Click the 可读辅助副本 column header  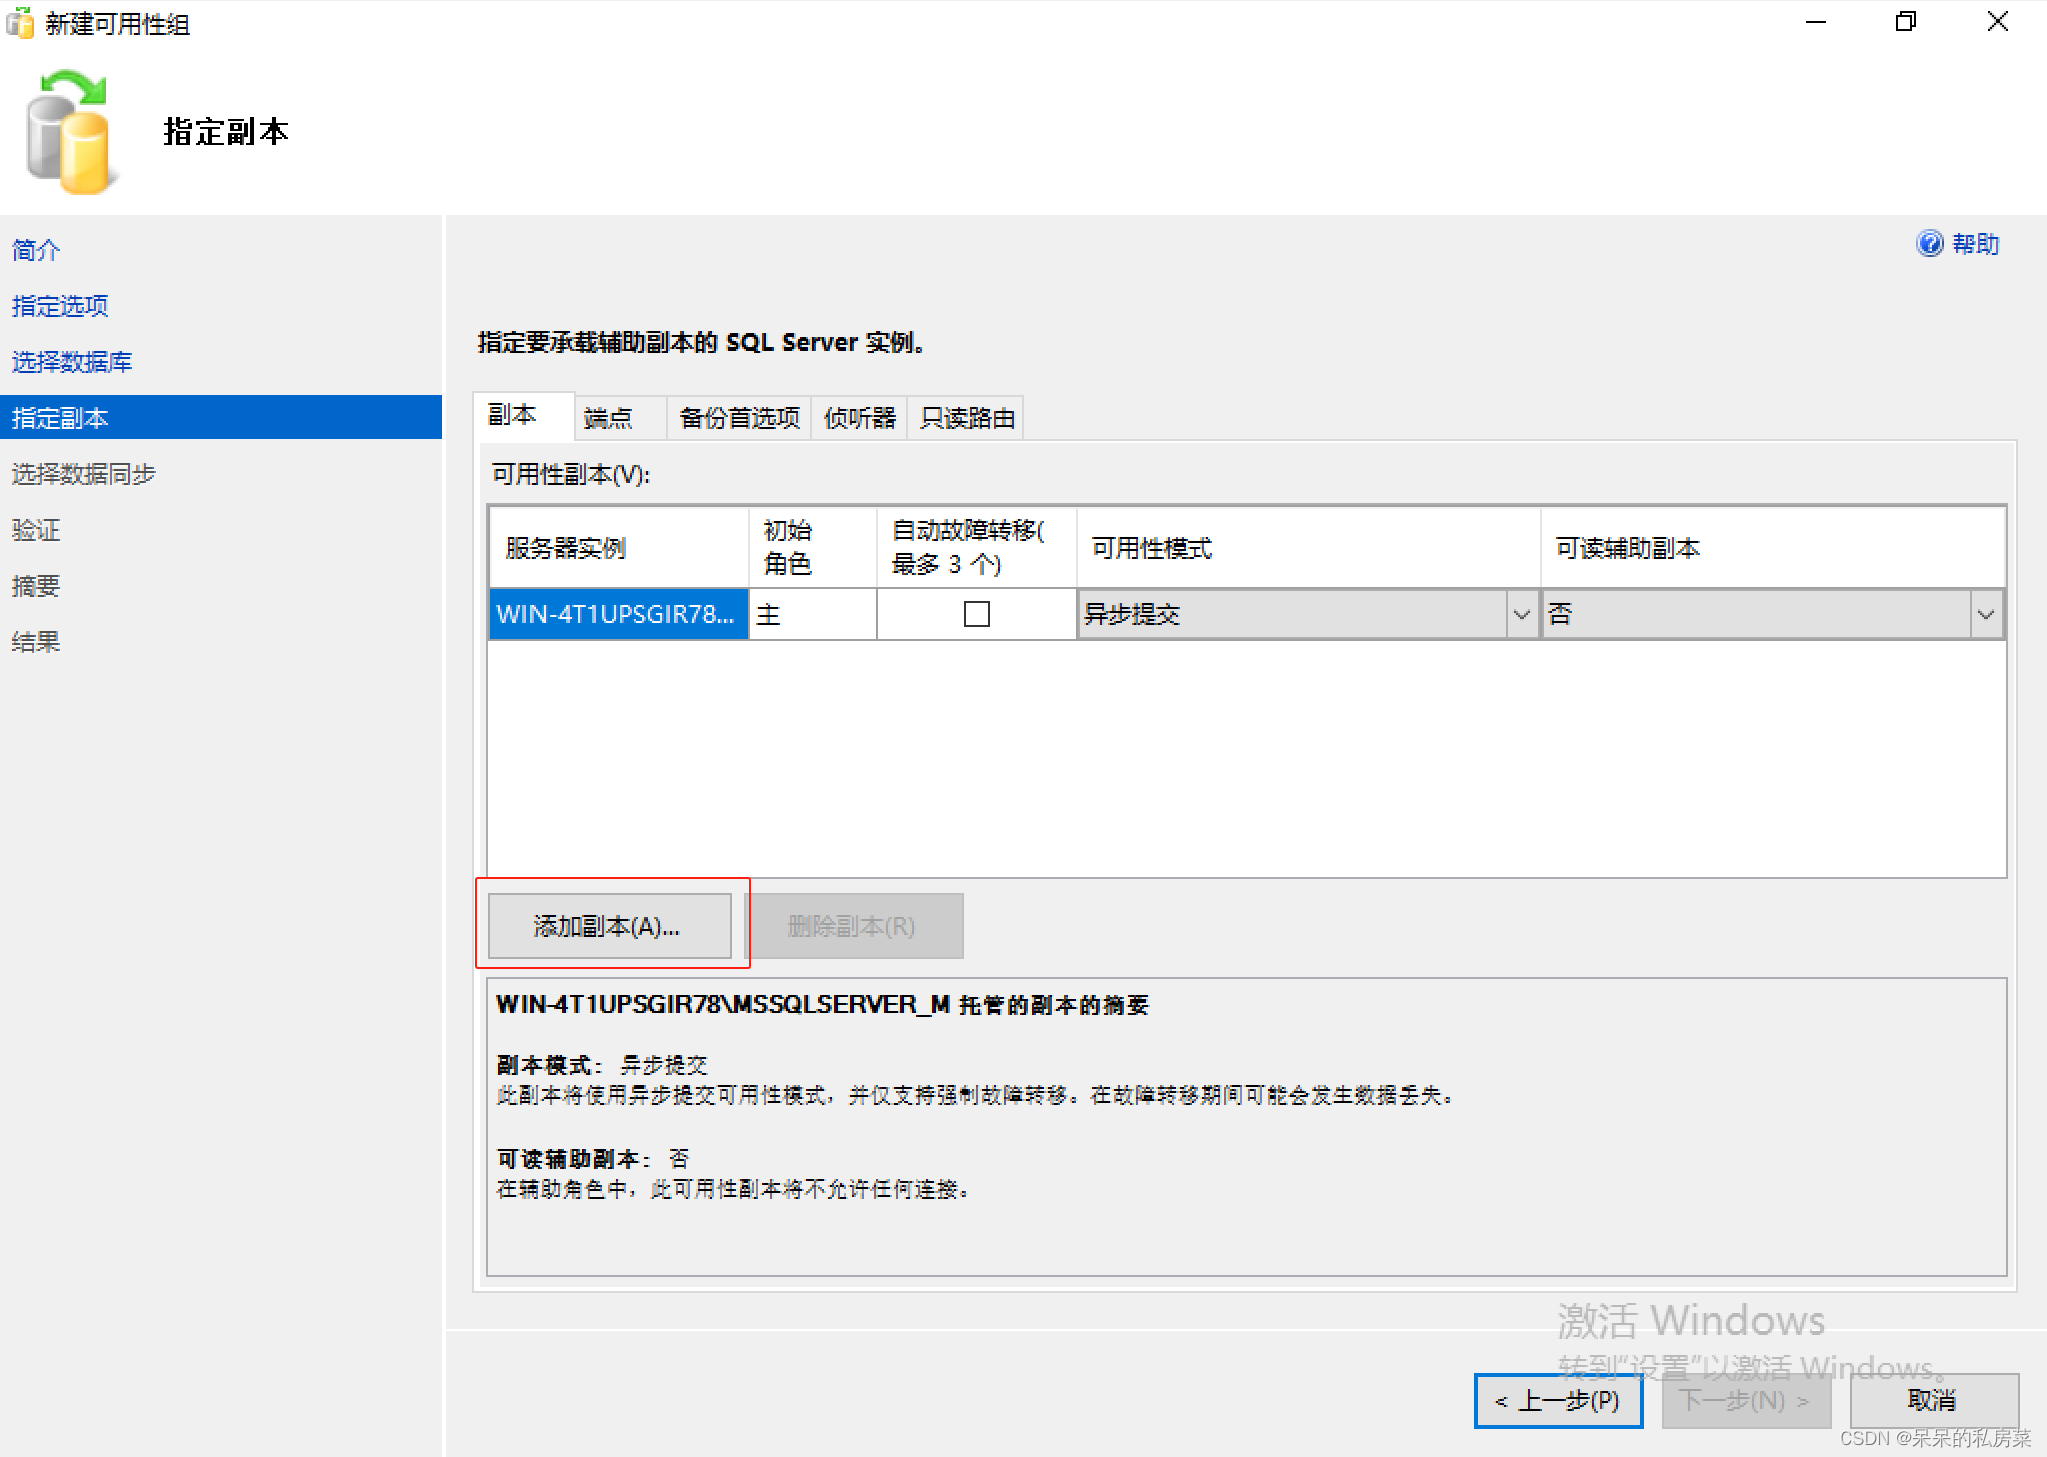tap(1772, 547)
